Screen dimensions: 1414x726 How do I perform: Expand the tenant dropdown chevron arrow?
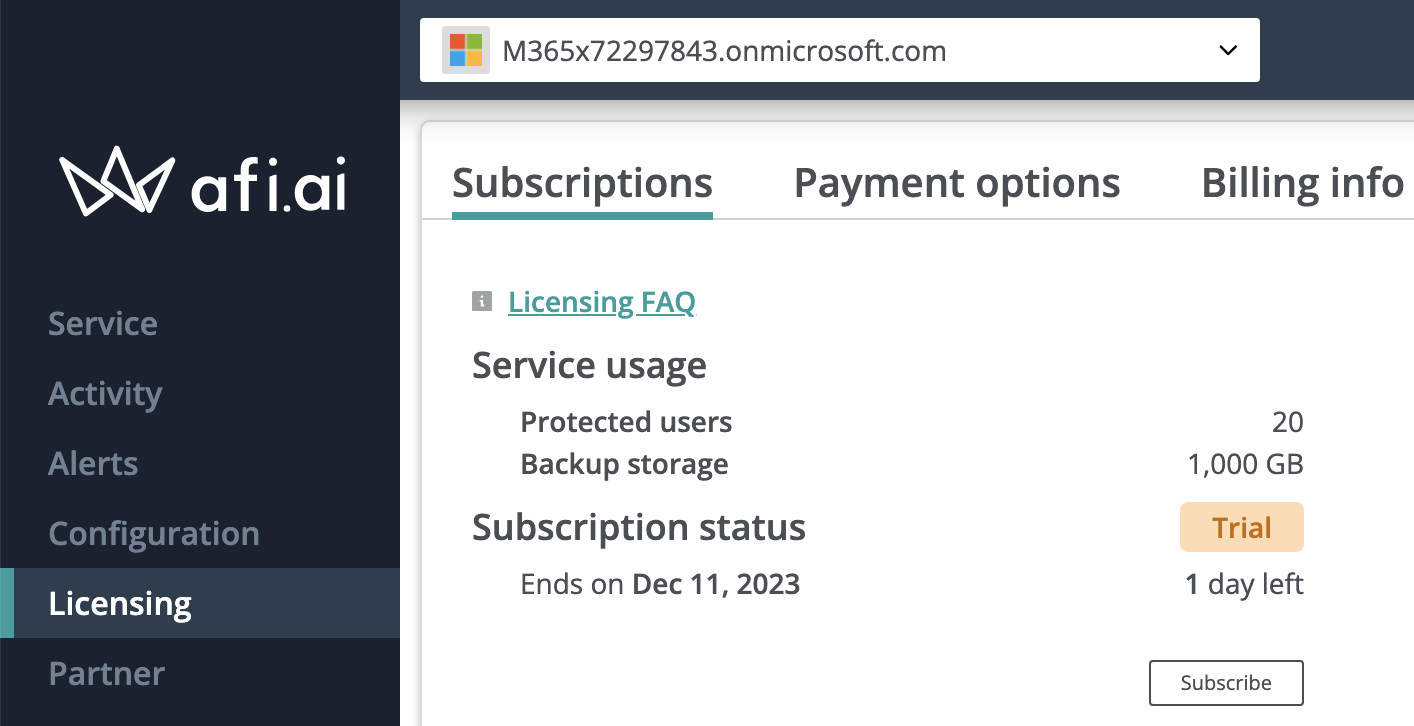click(1229, 50)
